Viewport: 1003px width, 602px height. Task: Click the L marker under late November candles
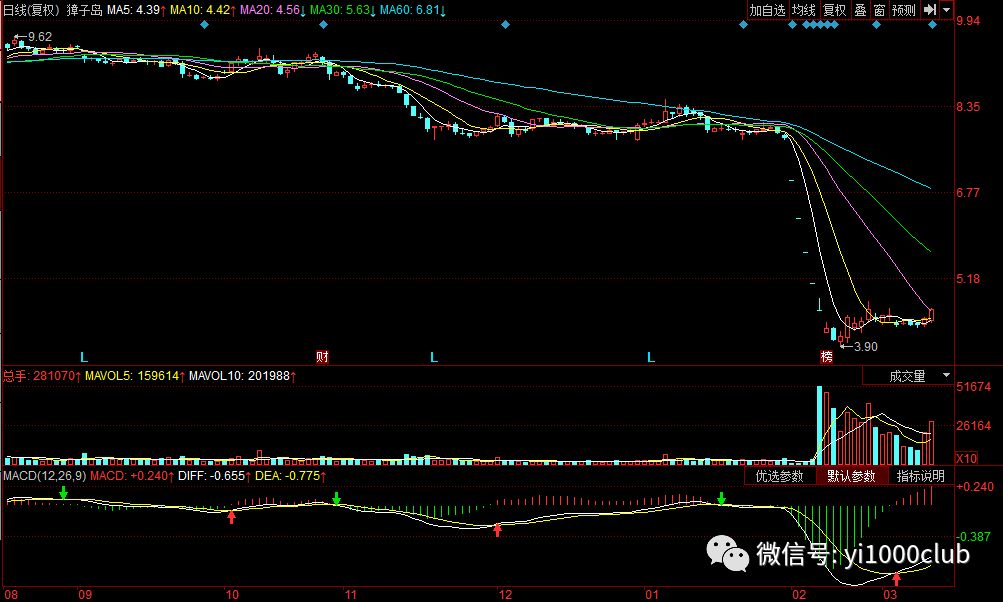434,357
